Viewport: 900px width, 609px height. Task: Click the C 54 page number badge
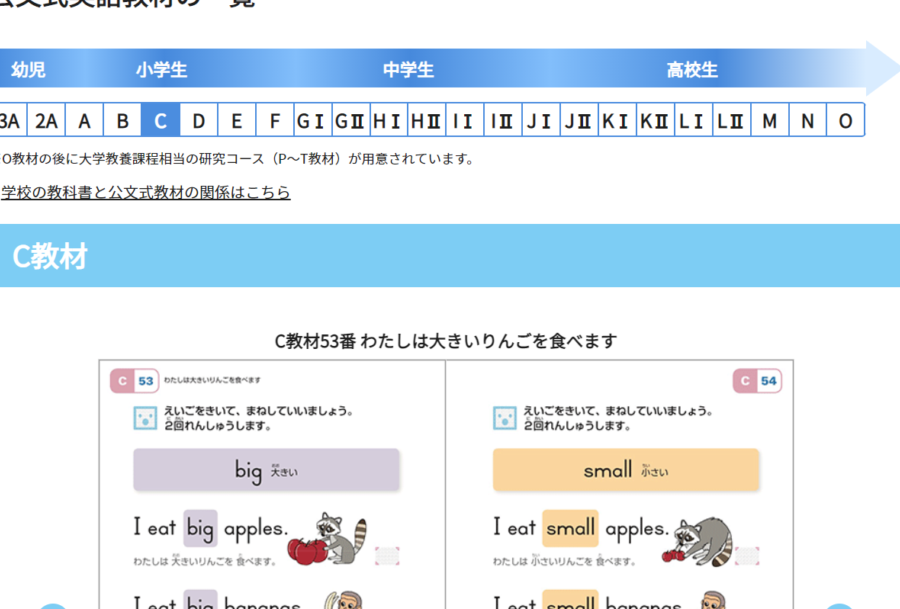point(757,381)
